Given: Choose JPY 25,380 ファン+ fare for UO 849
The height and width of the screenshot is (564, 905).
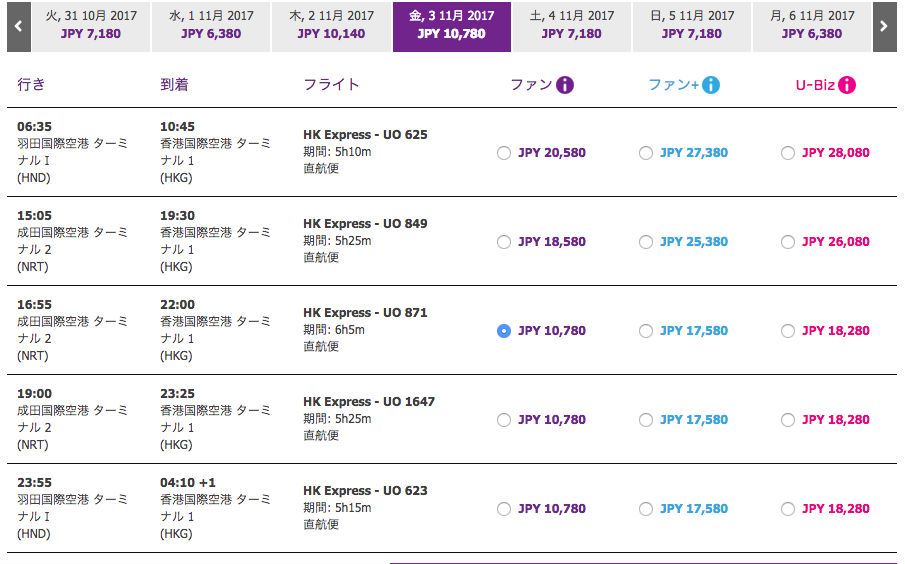Looking at the screenshot, I should pyautogui.click(x=646, y=242).
